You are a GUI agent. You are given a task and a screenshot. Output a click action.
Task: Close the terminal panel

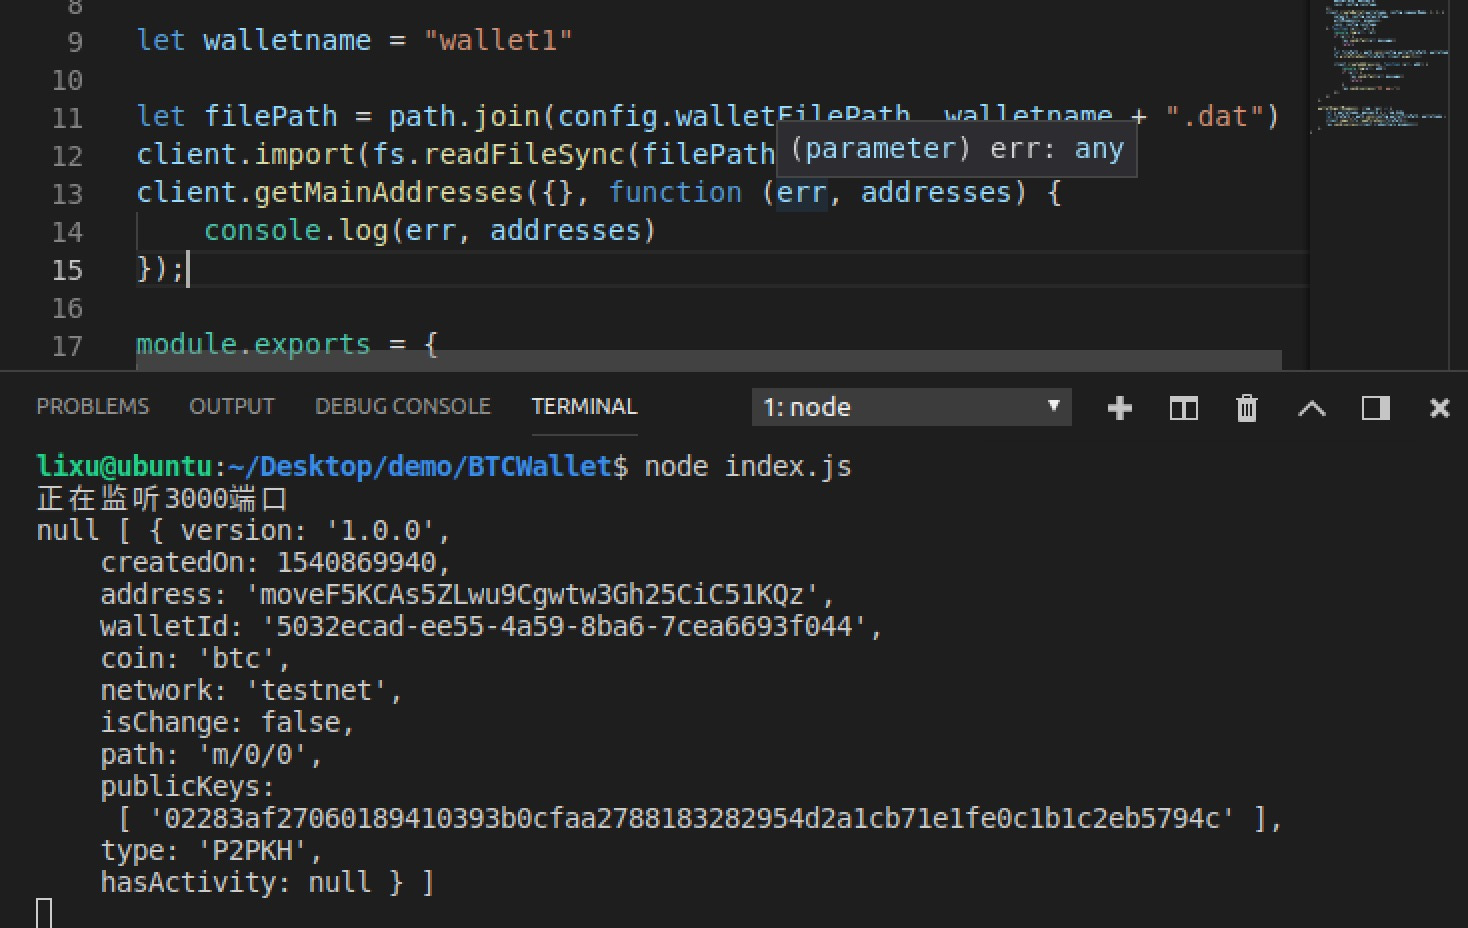tap(1439, 408)
